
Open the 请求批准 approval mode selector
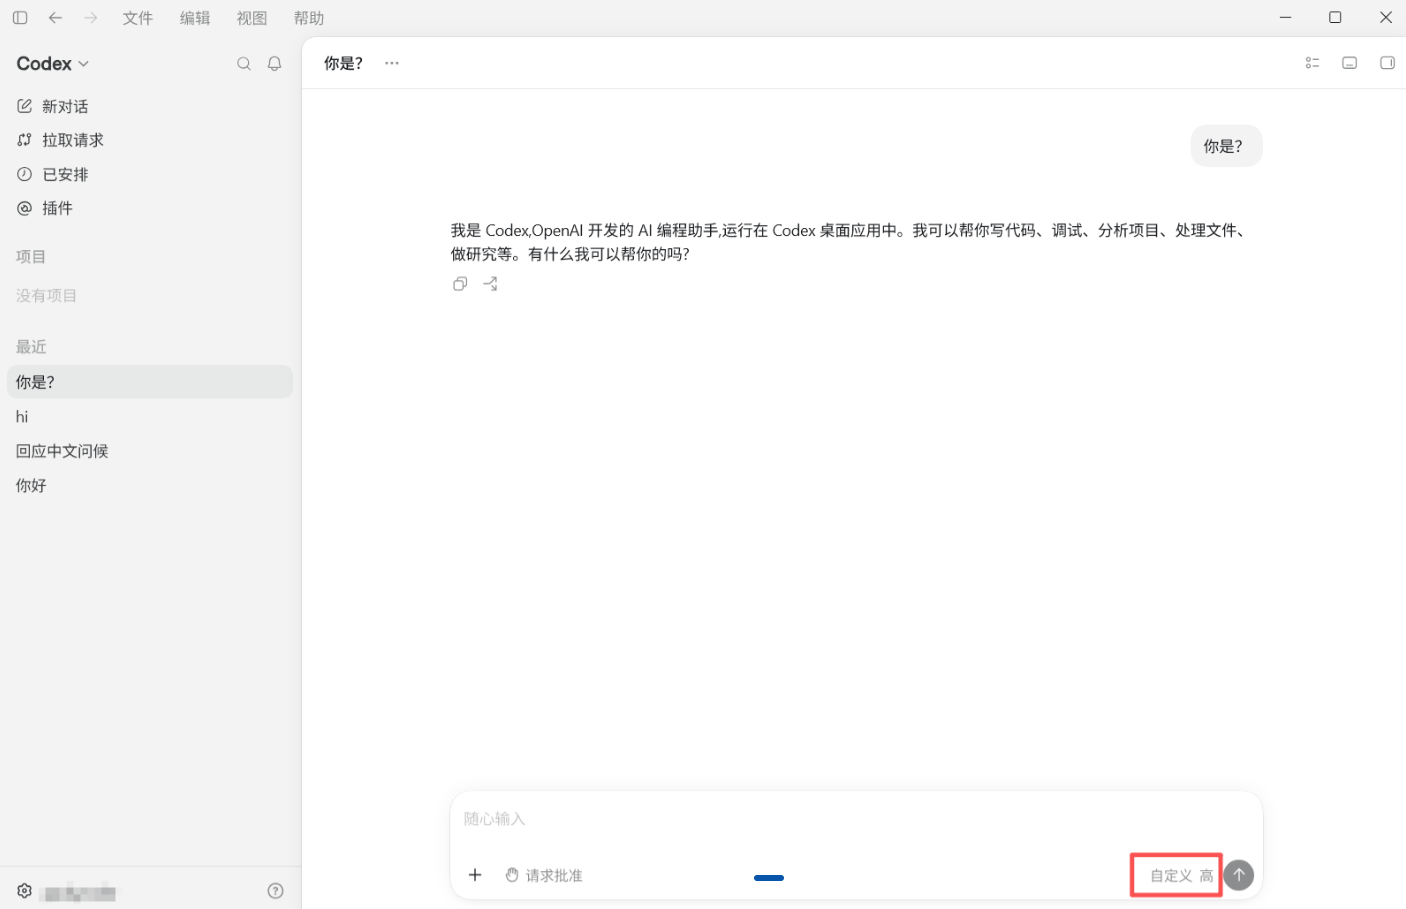[544, 875]
